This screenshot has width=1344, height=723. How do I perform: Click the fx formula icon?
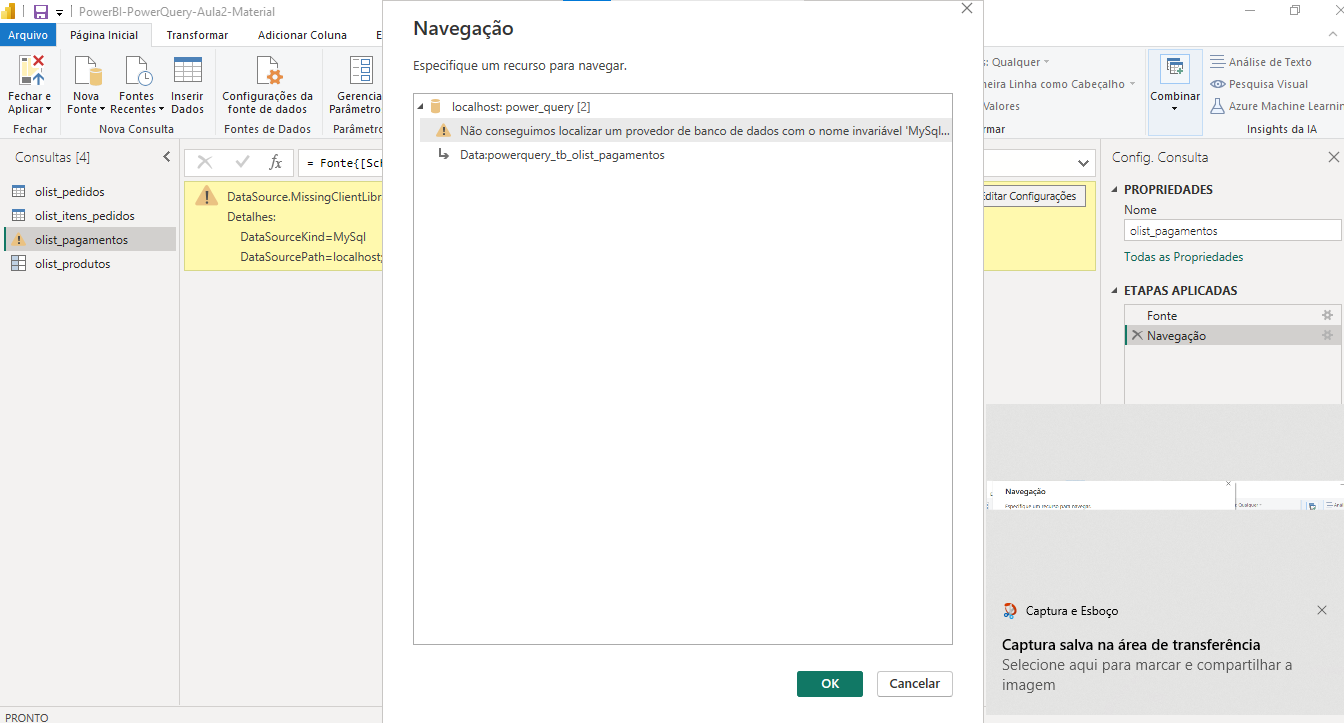pyautogui.click(x=276, y=163)
